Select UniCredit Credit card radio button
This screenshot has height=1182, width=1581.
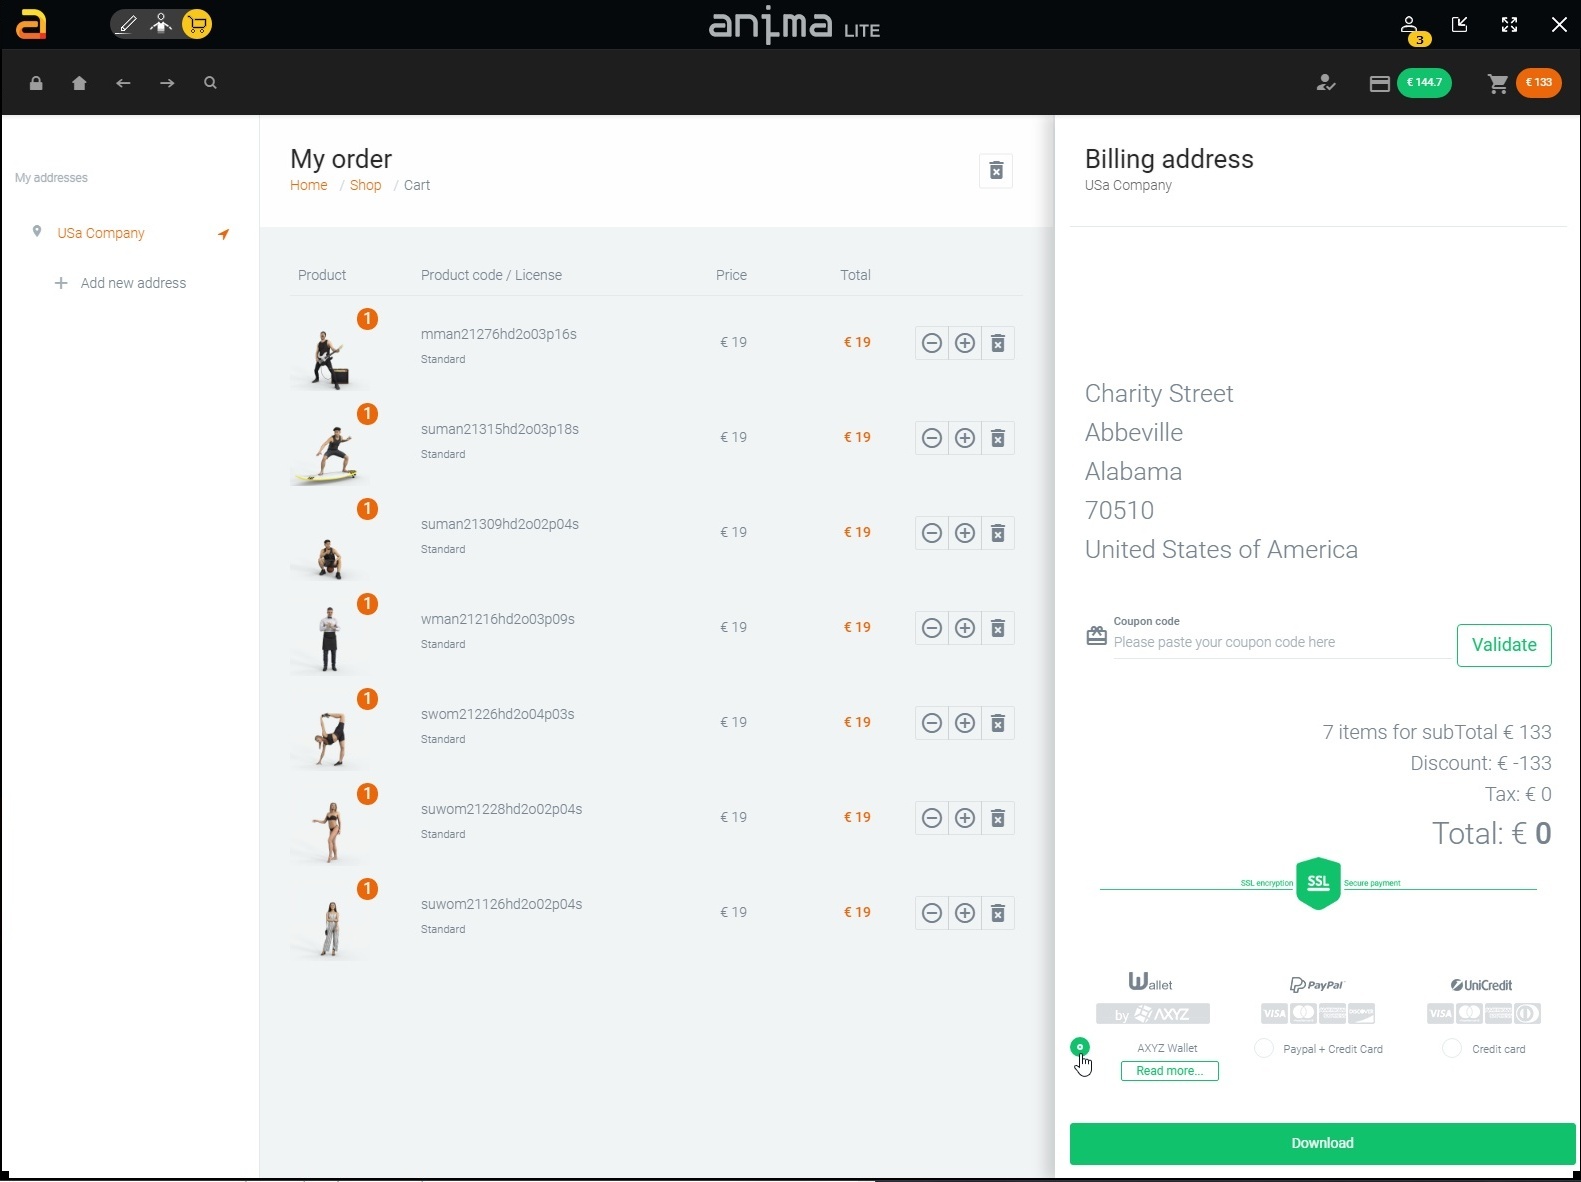tap(1452, 1048)
